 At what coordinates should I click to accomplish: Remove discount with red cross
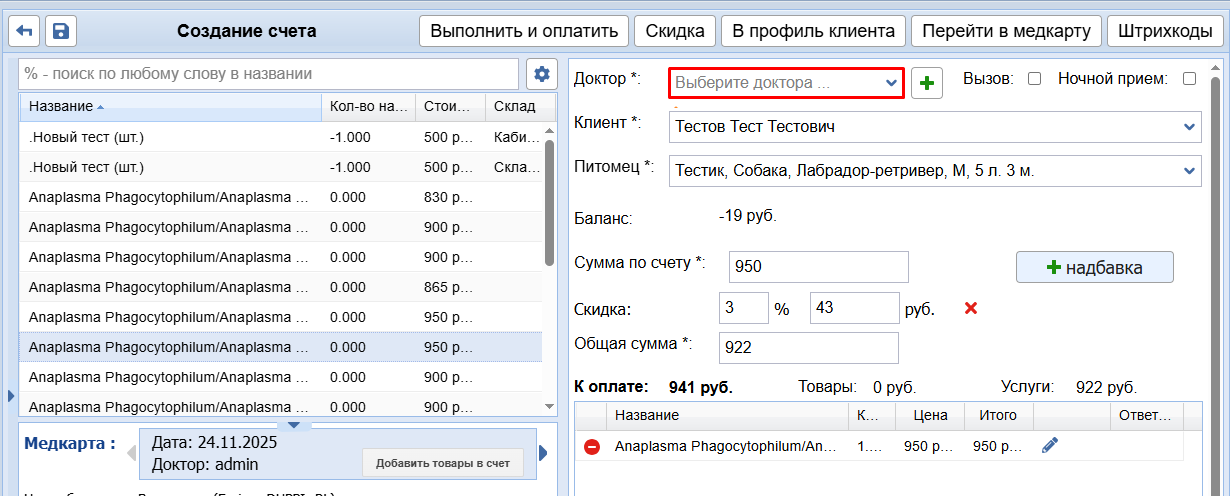pyautogui.click(x=970, y=308)
